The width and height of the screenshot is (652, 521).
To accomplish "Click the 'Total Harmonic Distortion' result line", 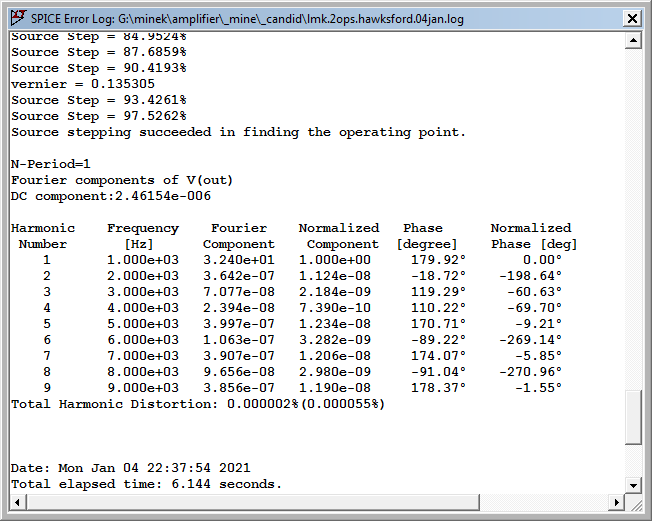I will click(198, 404).
